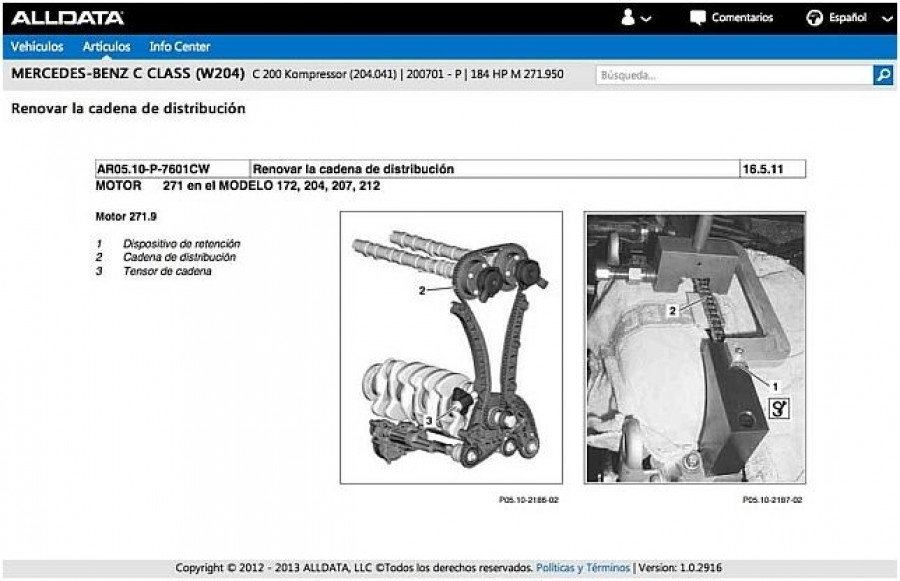Expand the Español language dropdown arrow
Viewport: 900px width, 581px height.
click(887, 18)
